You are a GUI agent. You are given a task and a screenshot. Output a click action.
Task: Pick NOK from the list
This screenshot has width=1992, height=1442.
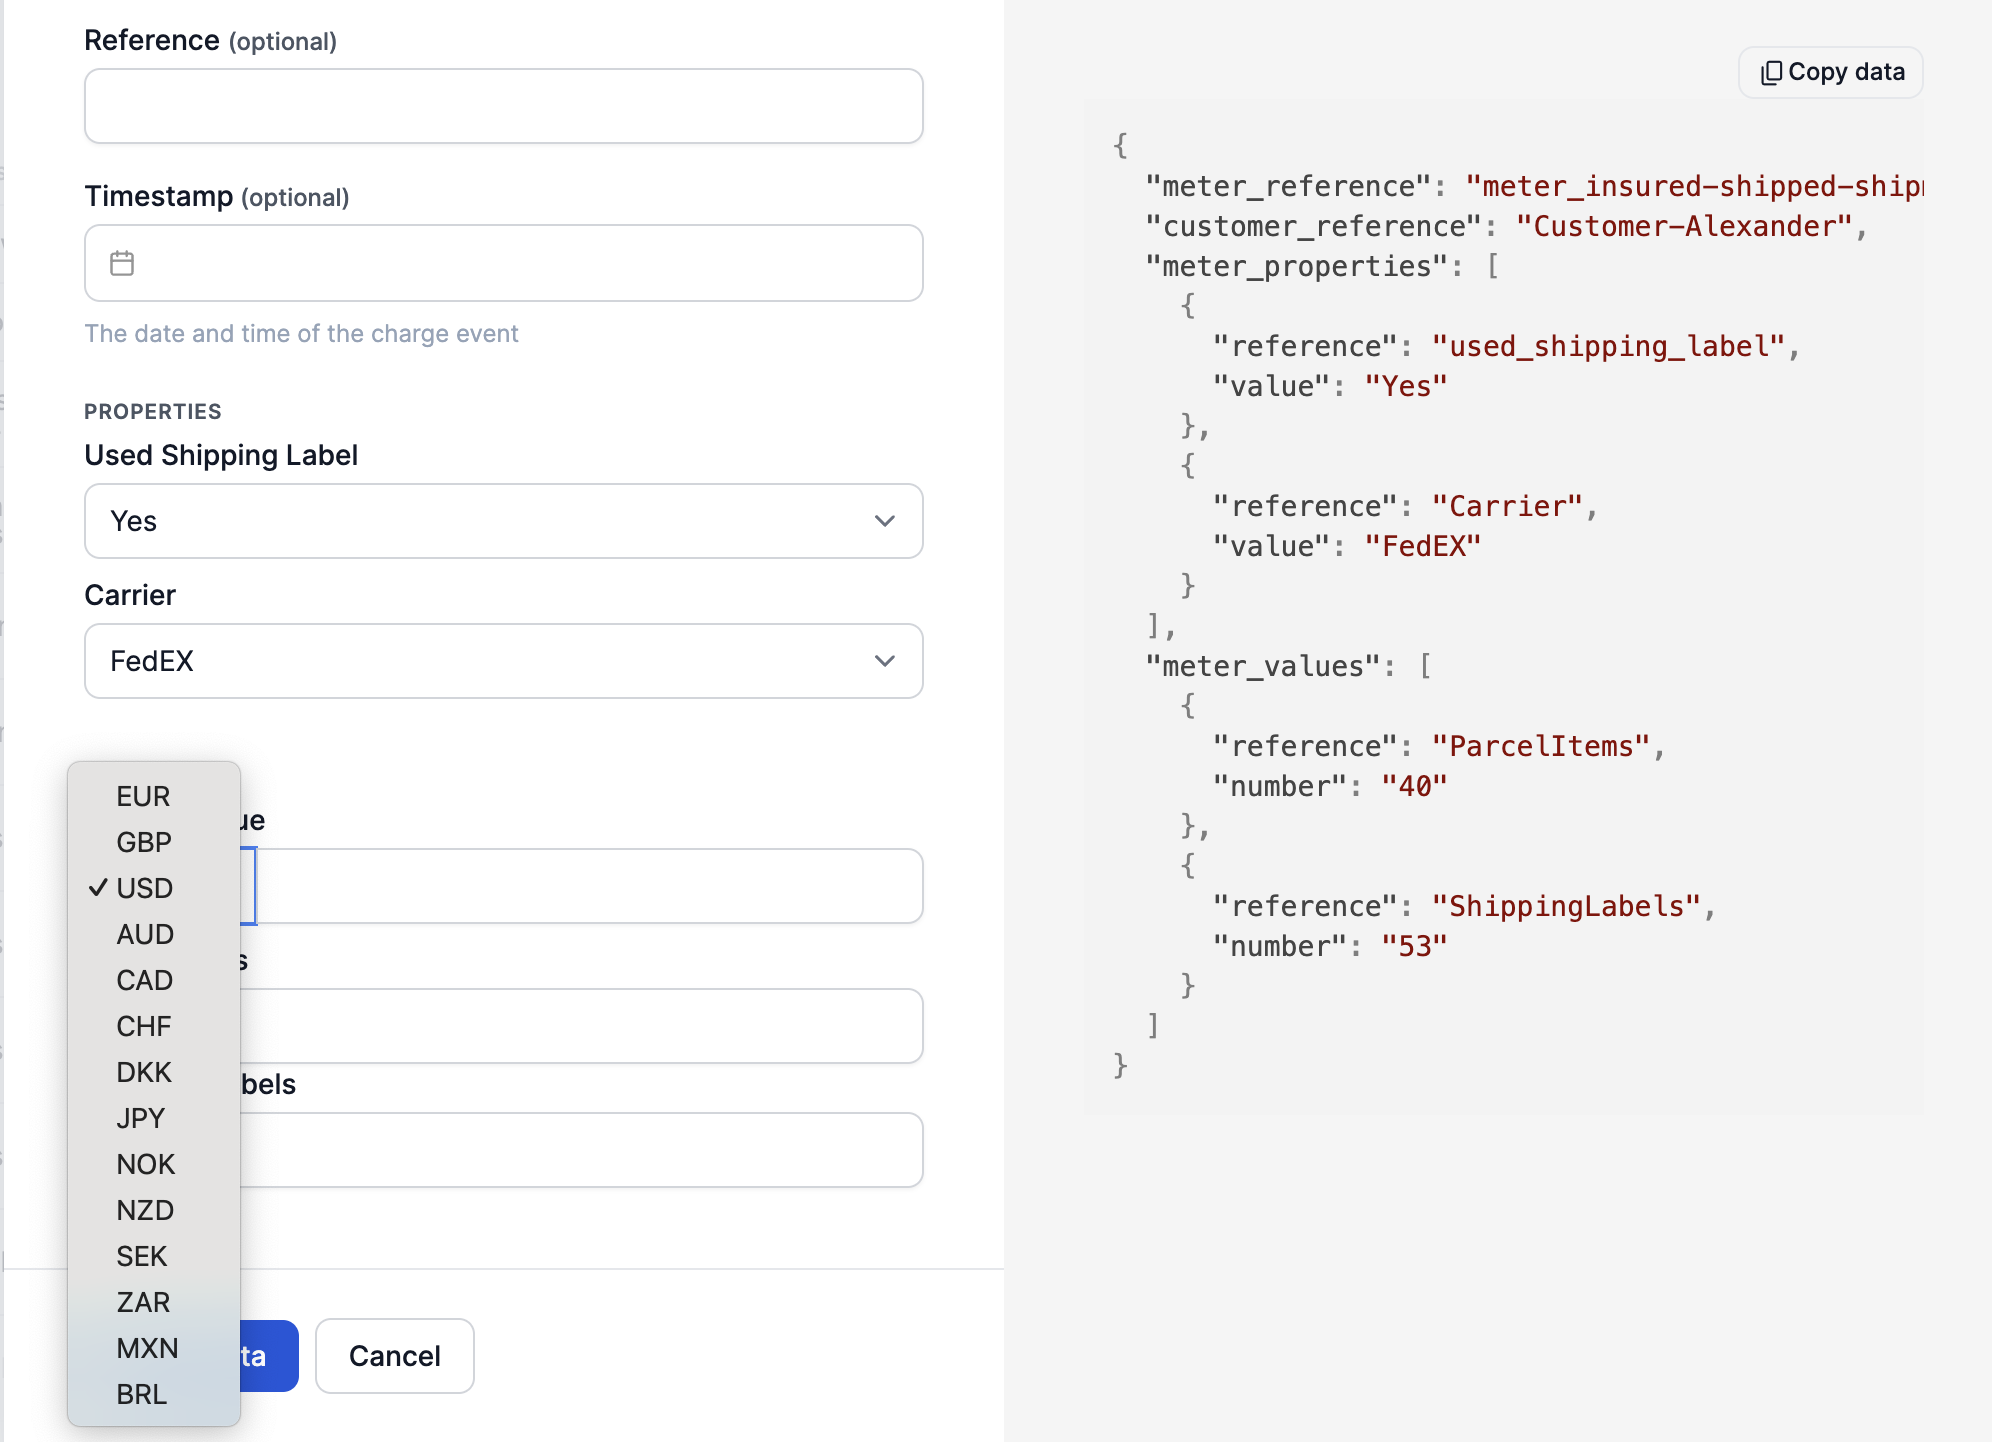(x=145, y=1164)
